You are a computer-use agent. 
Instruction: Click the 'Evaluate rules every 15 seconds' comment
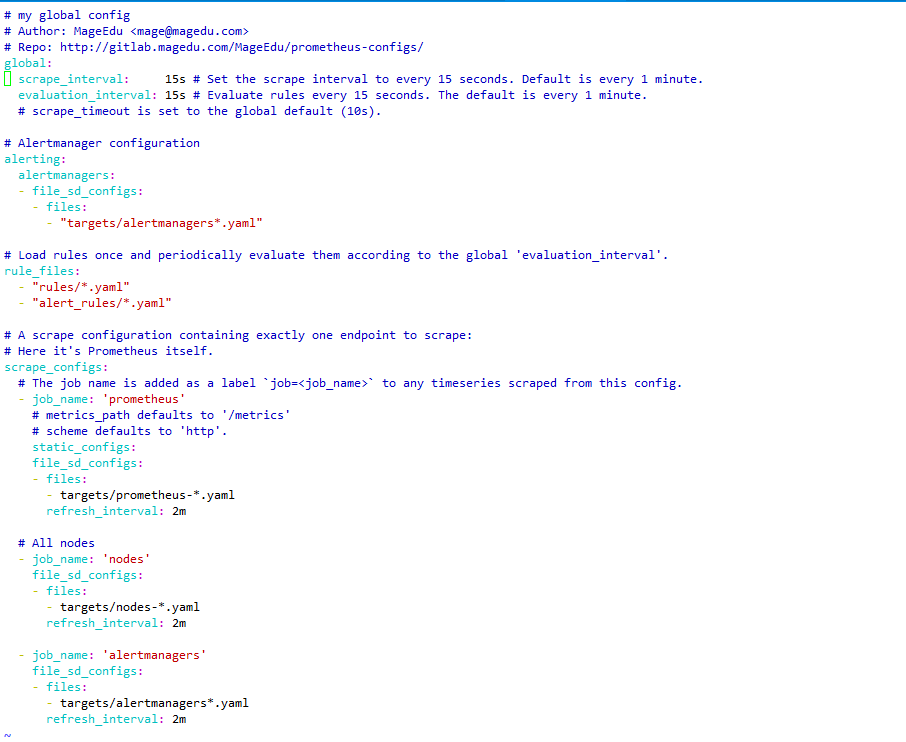point(420,95)
